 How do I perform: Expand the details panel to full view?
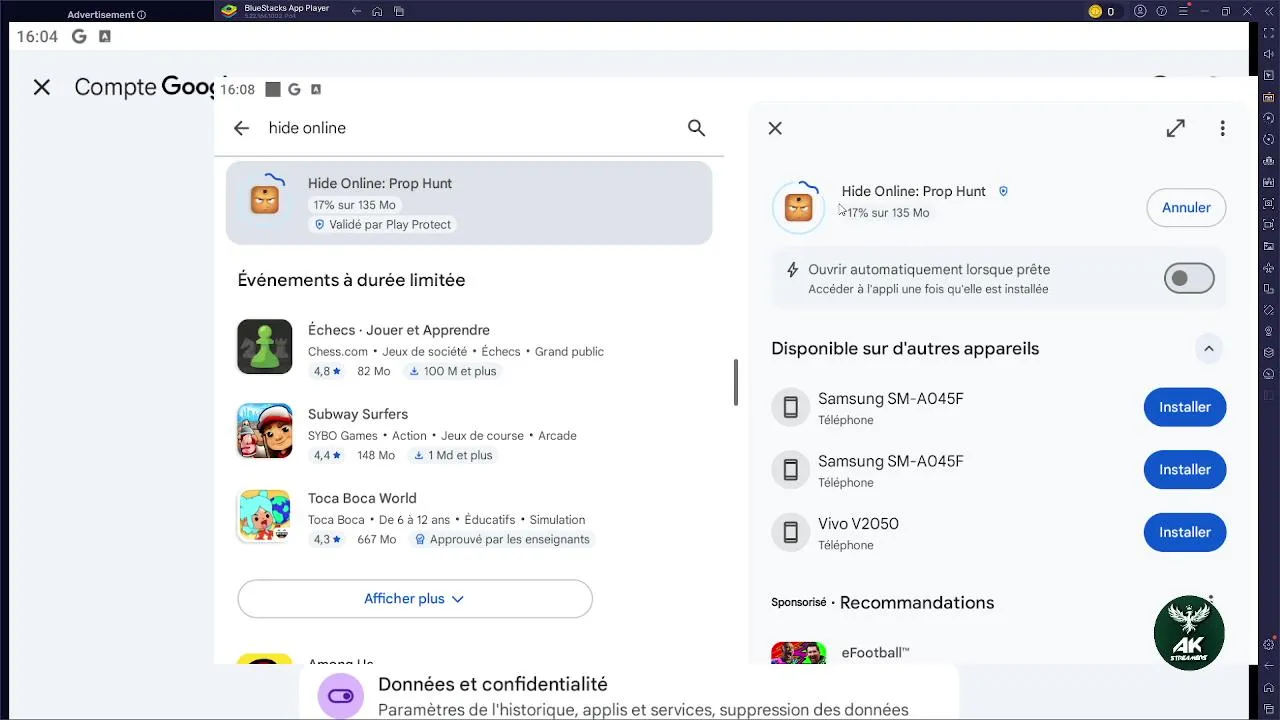pos(1176,128)
